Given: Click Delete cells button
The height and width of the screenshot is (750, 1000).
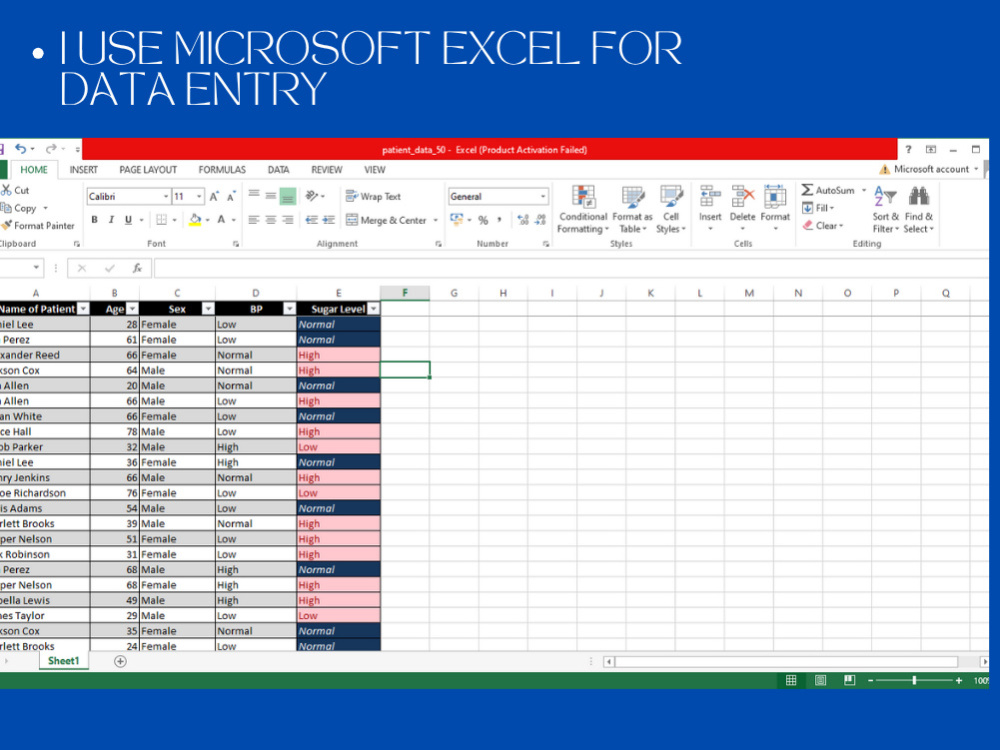Looking at the screenshot, I should point(742,209).
